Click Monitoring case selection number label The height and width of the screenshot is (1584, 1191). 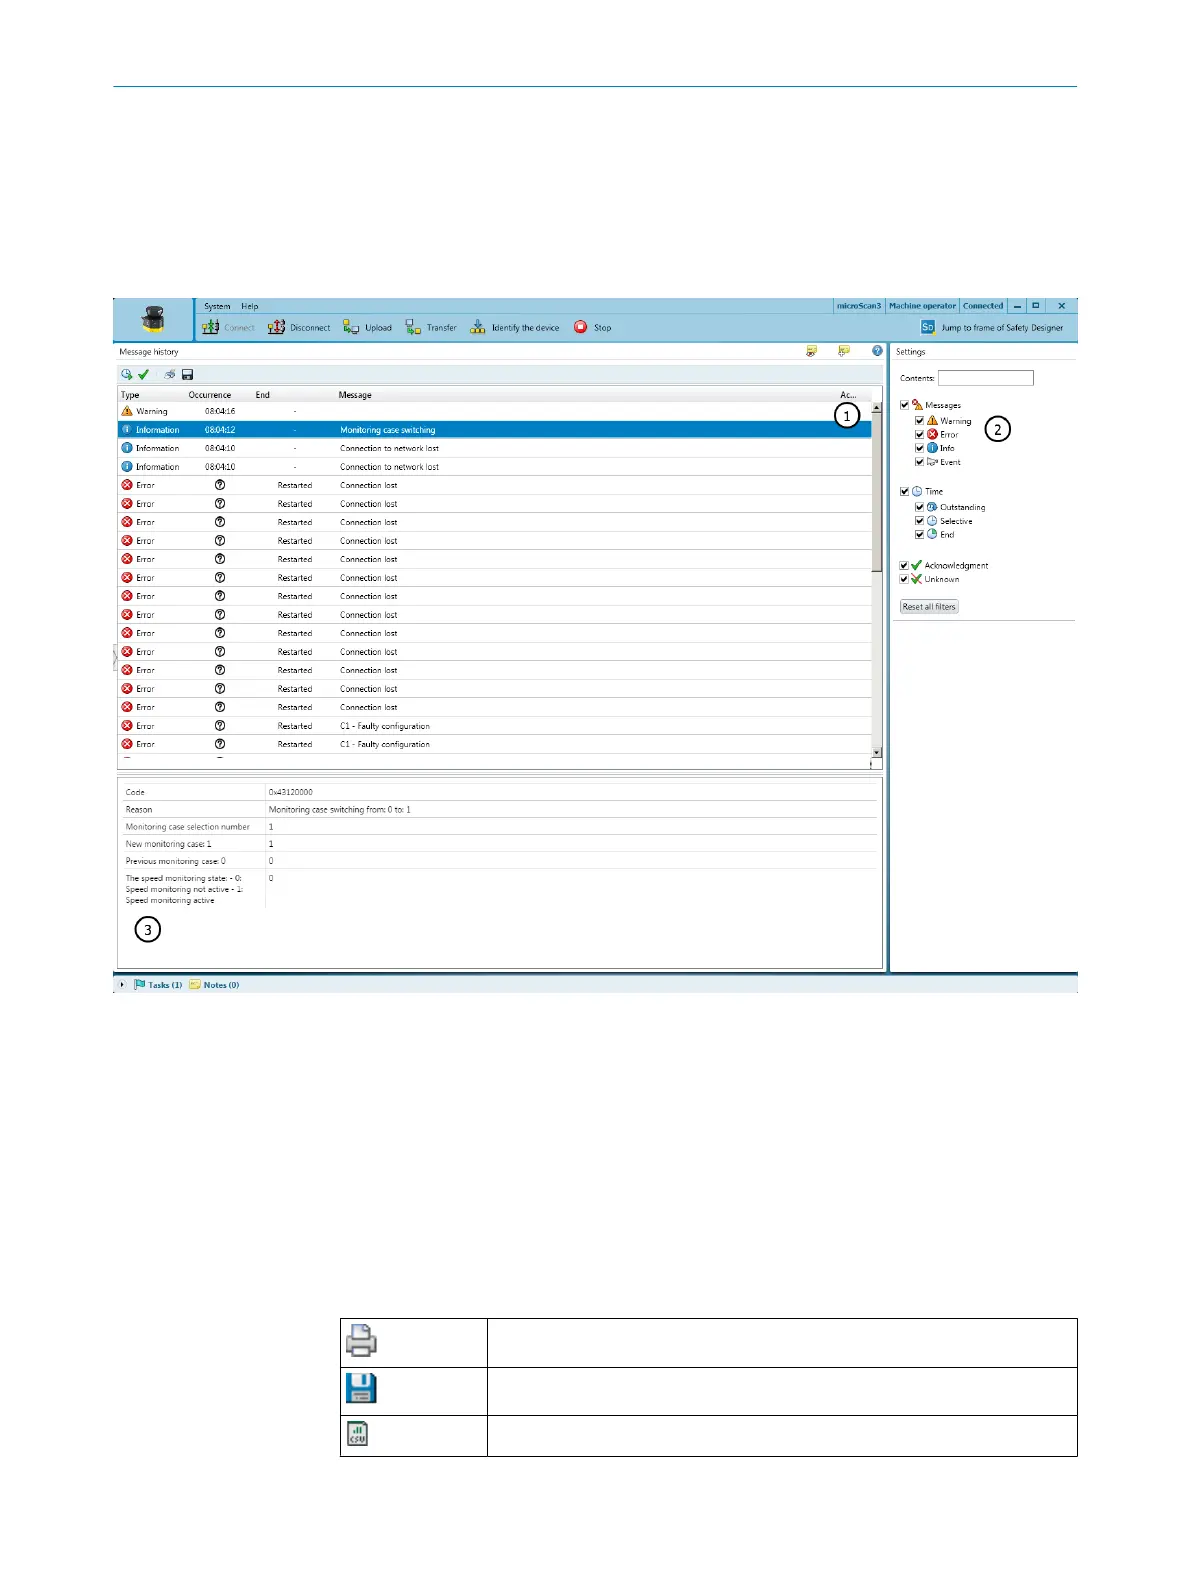(188, 827)
